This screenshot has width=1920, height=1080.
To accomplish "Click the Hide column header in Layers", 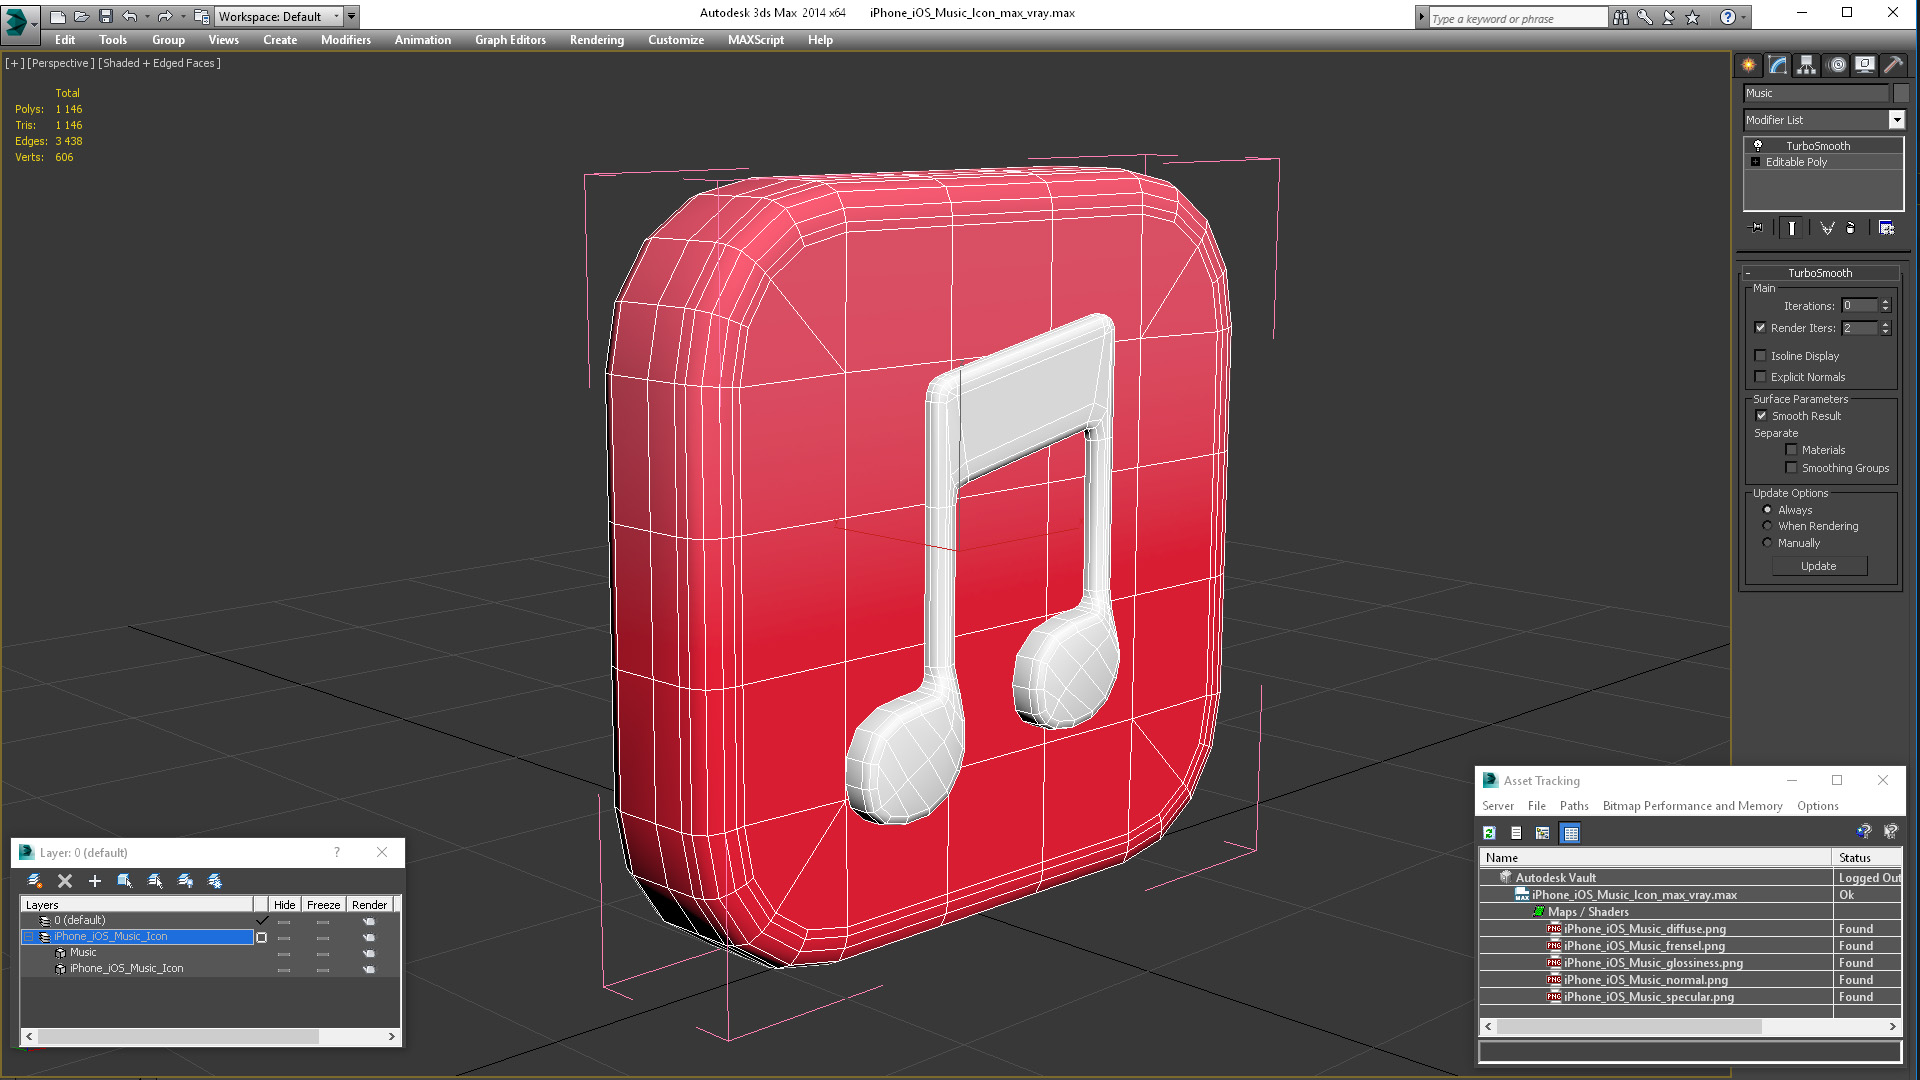I will [284, 905].
